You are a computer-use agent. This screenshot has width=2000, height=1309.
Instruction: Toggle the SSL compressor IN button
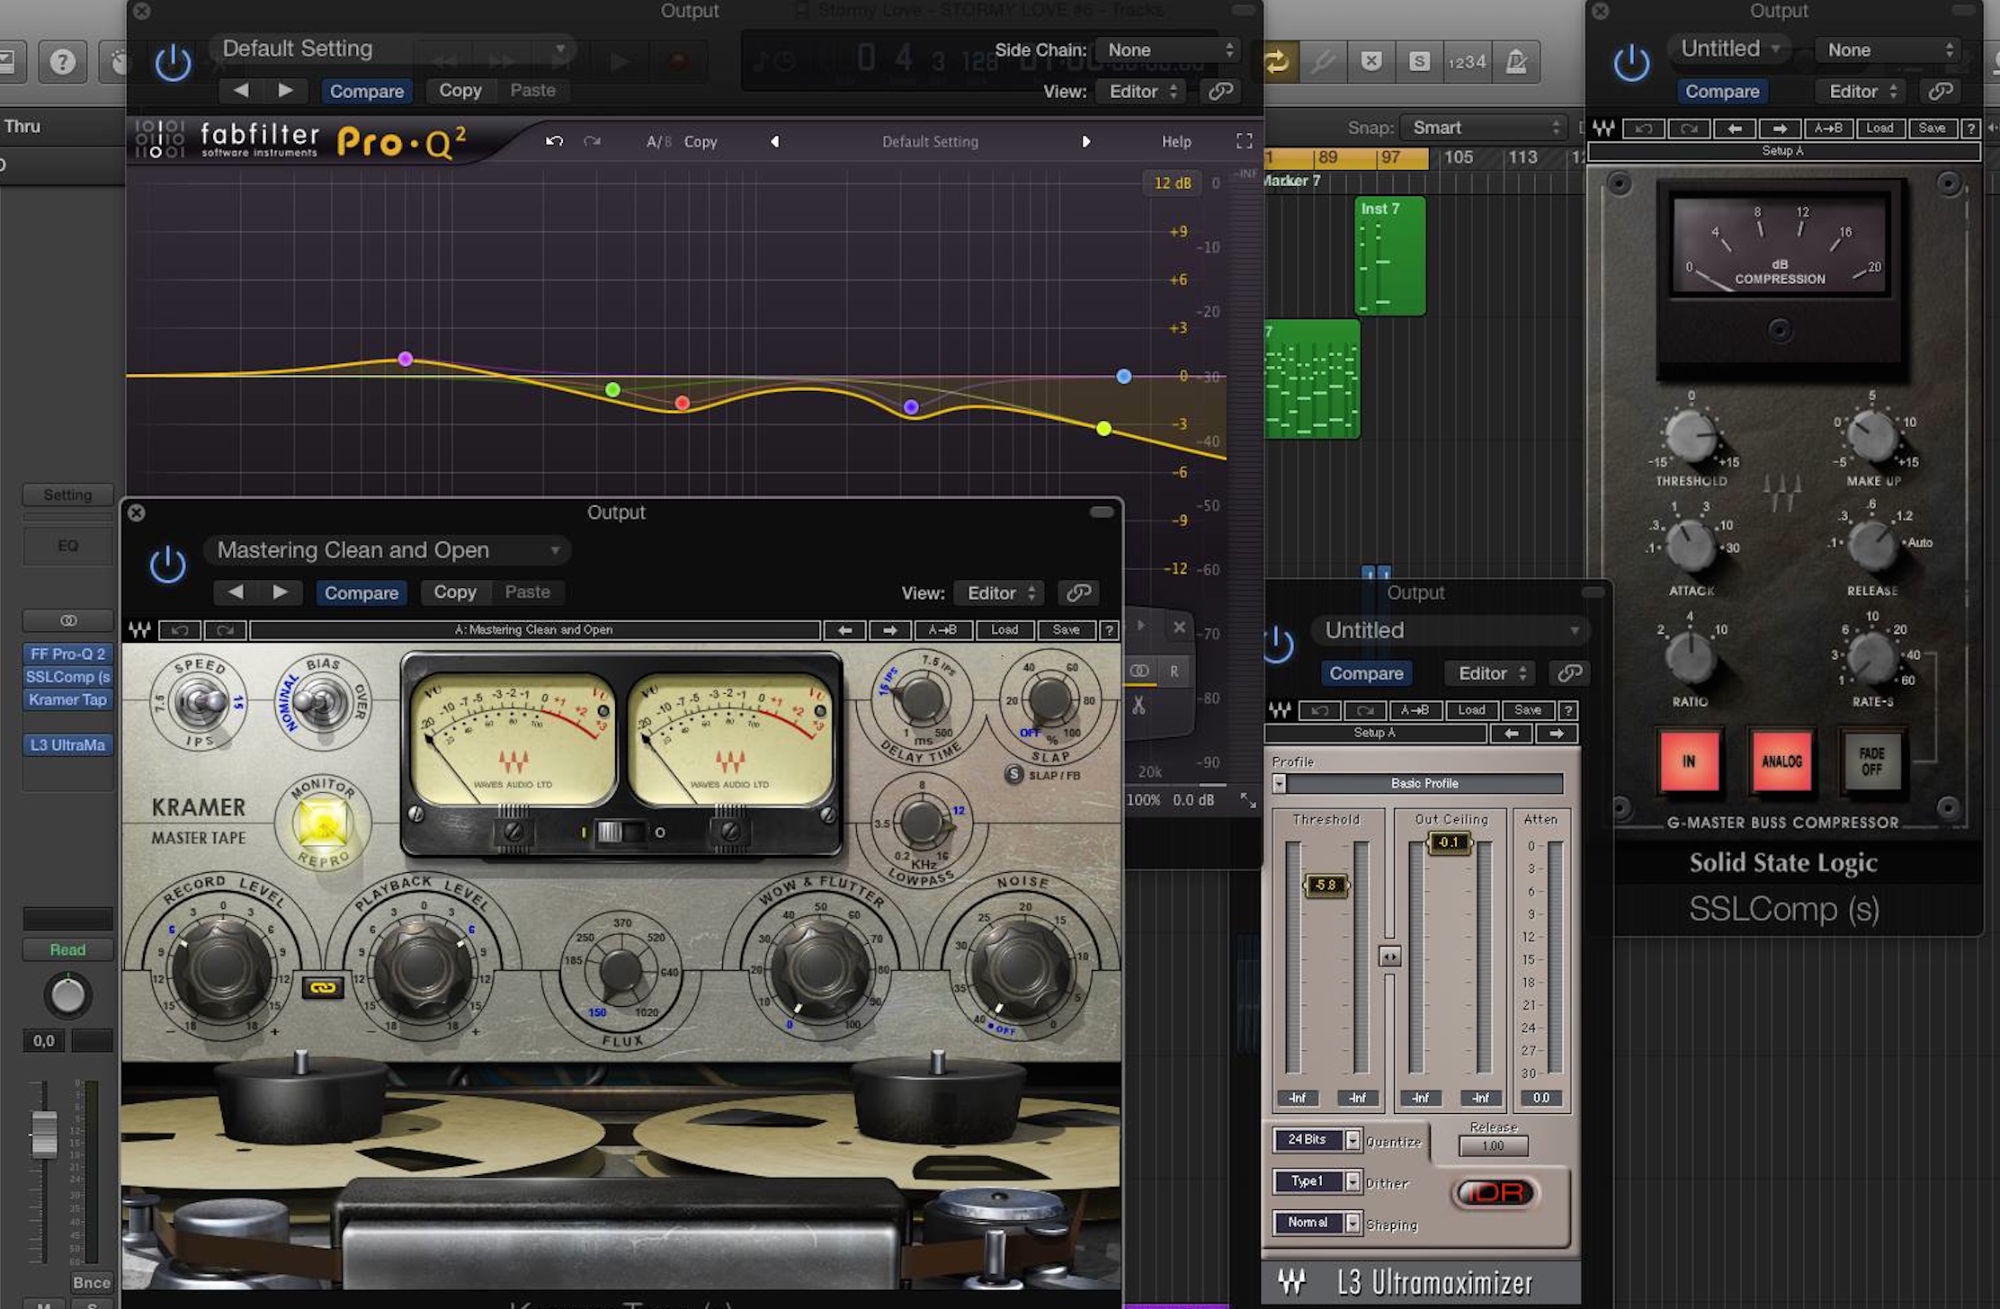[1688, 761]
